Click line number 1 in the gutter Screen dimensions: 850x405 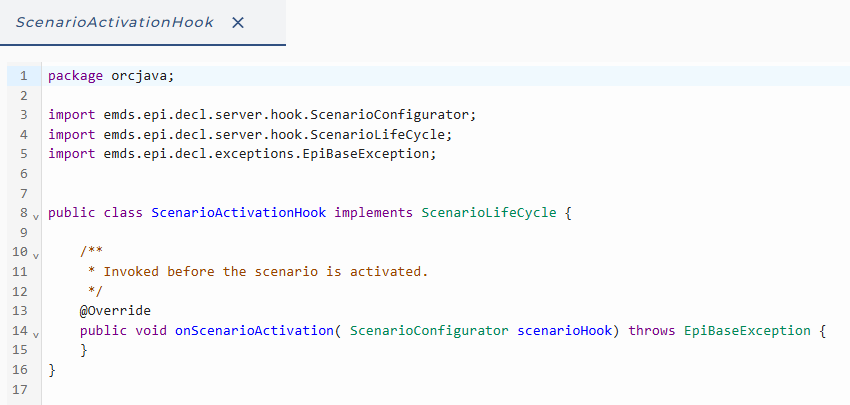point(23,76)
